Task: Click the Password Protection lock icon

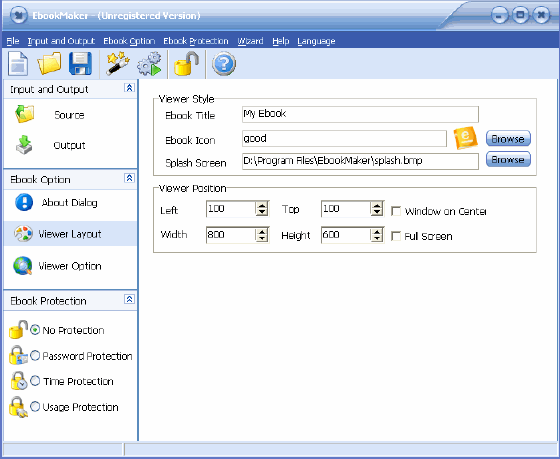Action: tap(18, 355)
